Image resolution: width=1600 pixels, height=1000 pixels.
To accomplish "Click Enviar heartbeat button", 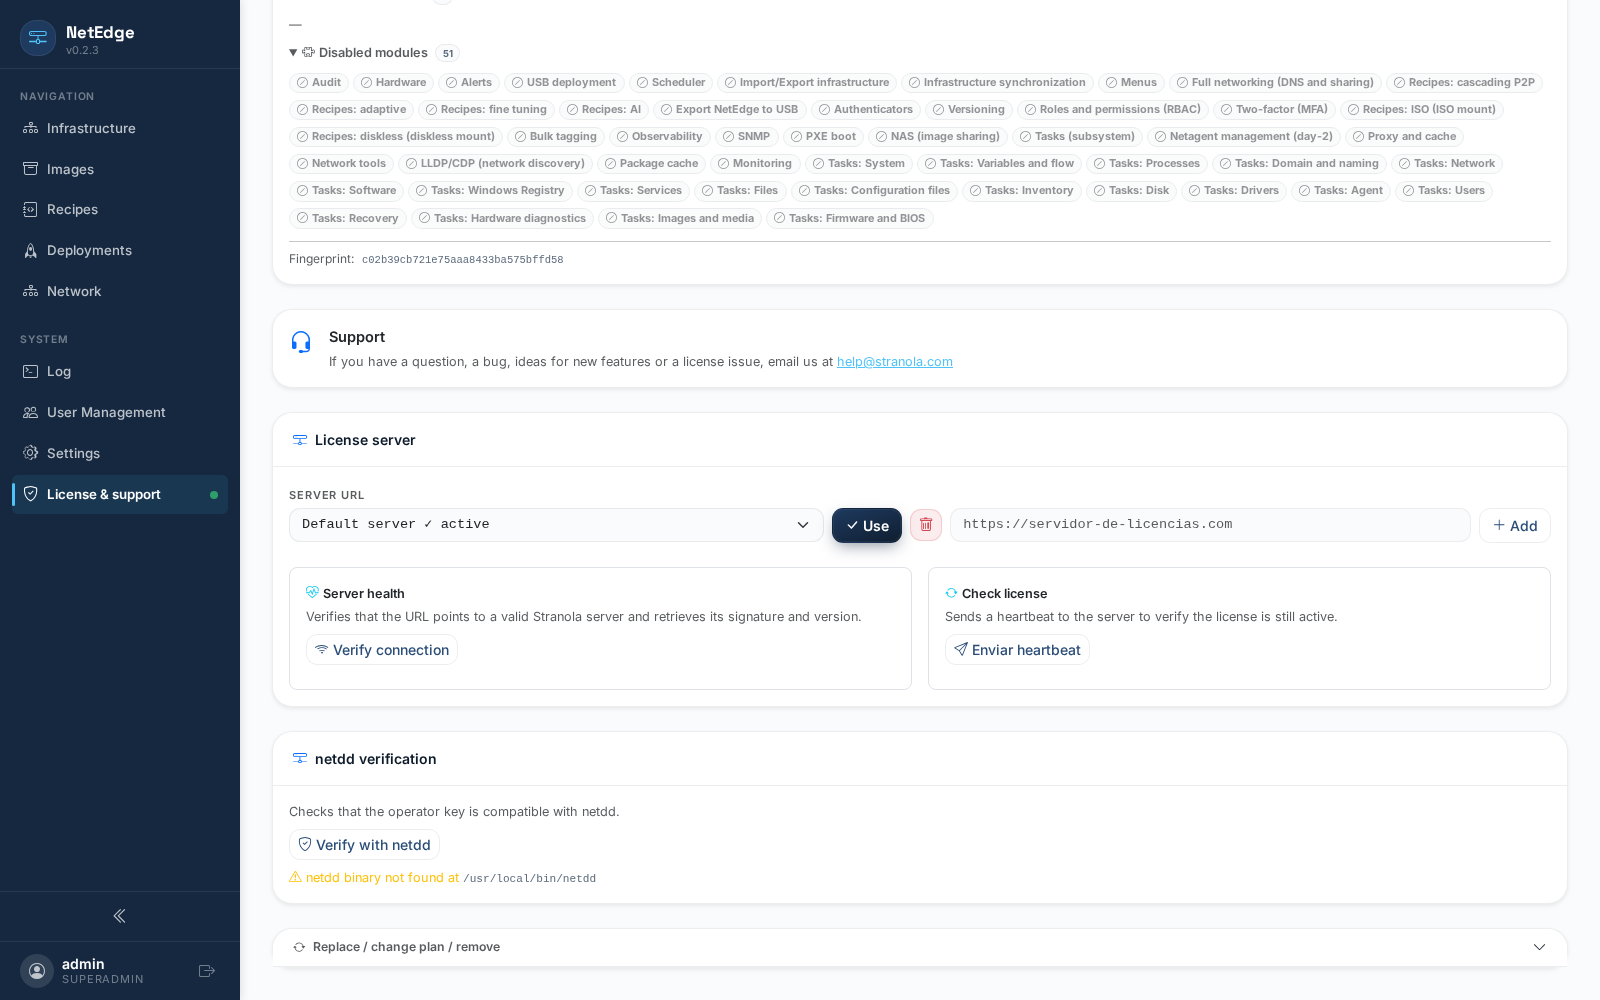I will pyautogui.click(x=1017, y=650).
